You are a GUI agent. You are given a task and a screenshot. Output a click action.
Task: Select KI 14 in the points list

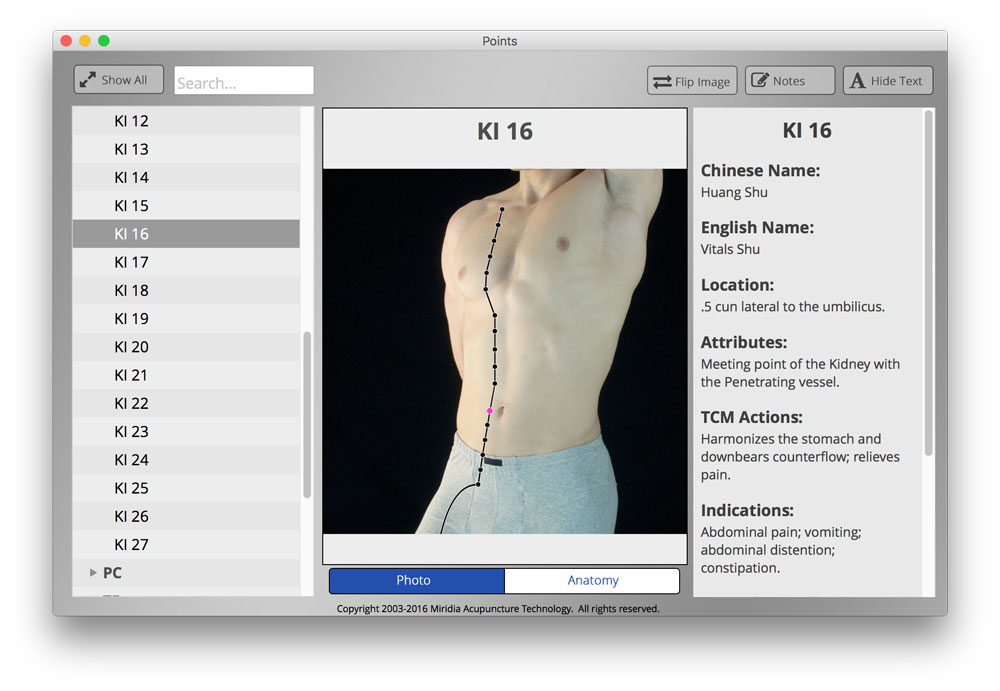pos(186,177)
